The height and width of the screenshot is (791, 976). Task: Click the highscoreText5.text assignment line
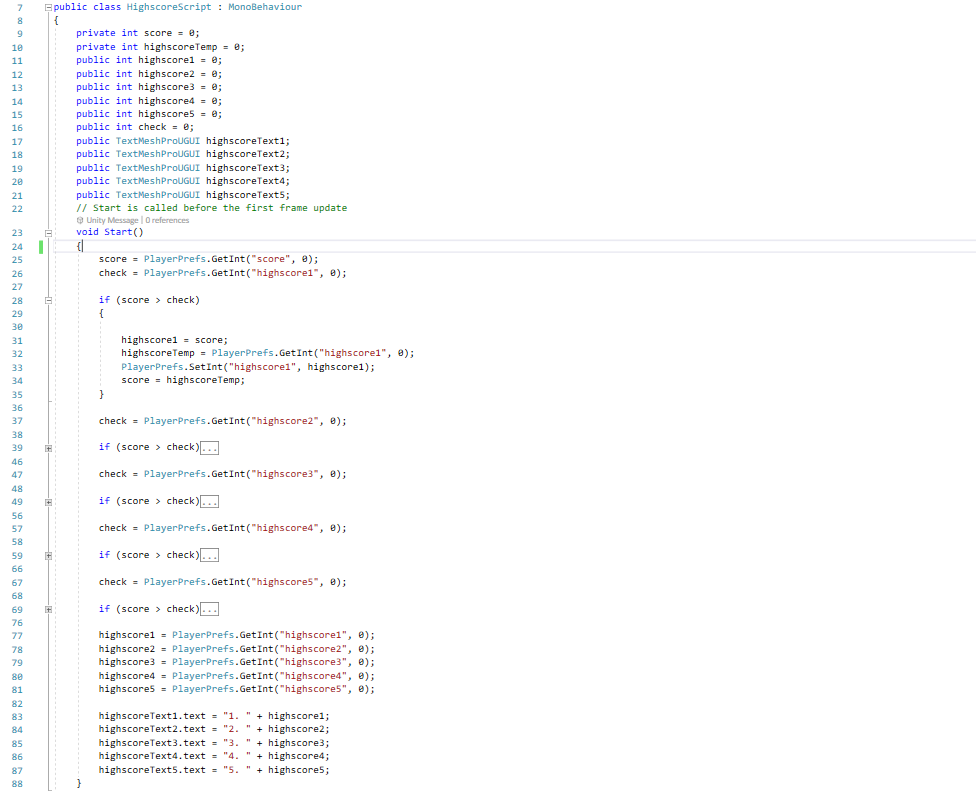[214, 770]
